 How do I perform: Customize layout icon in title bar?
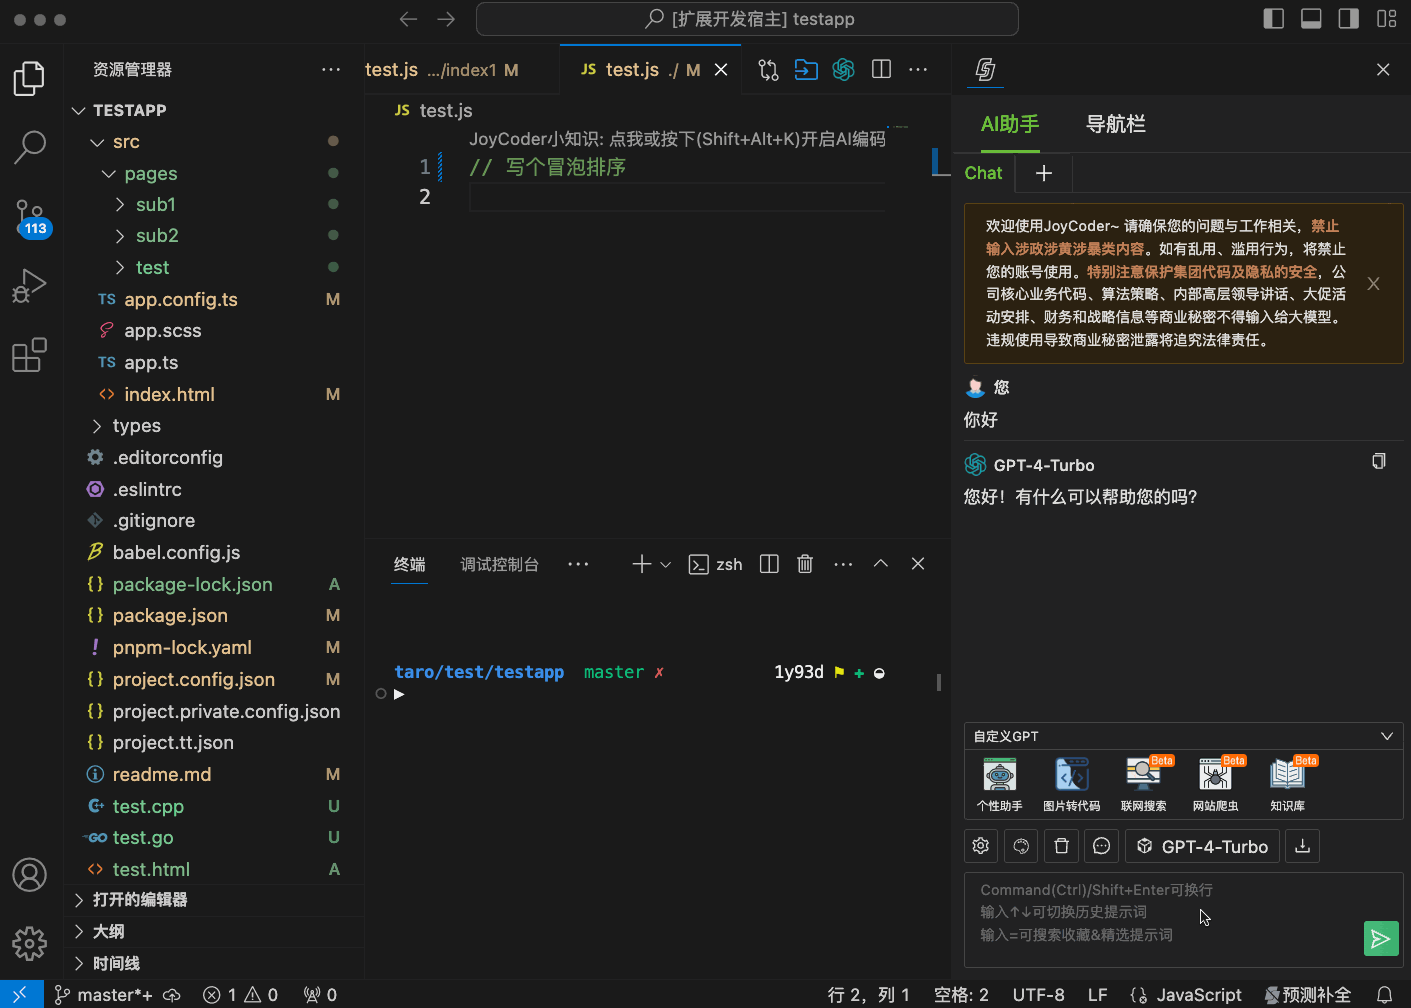point(1387,19)
